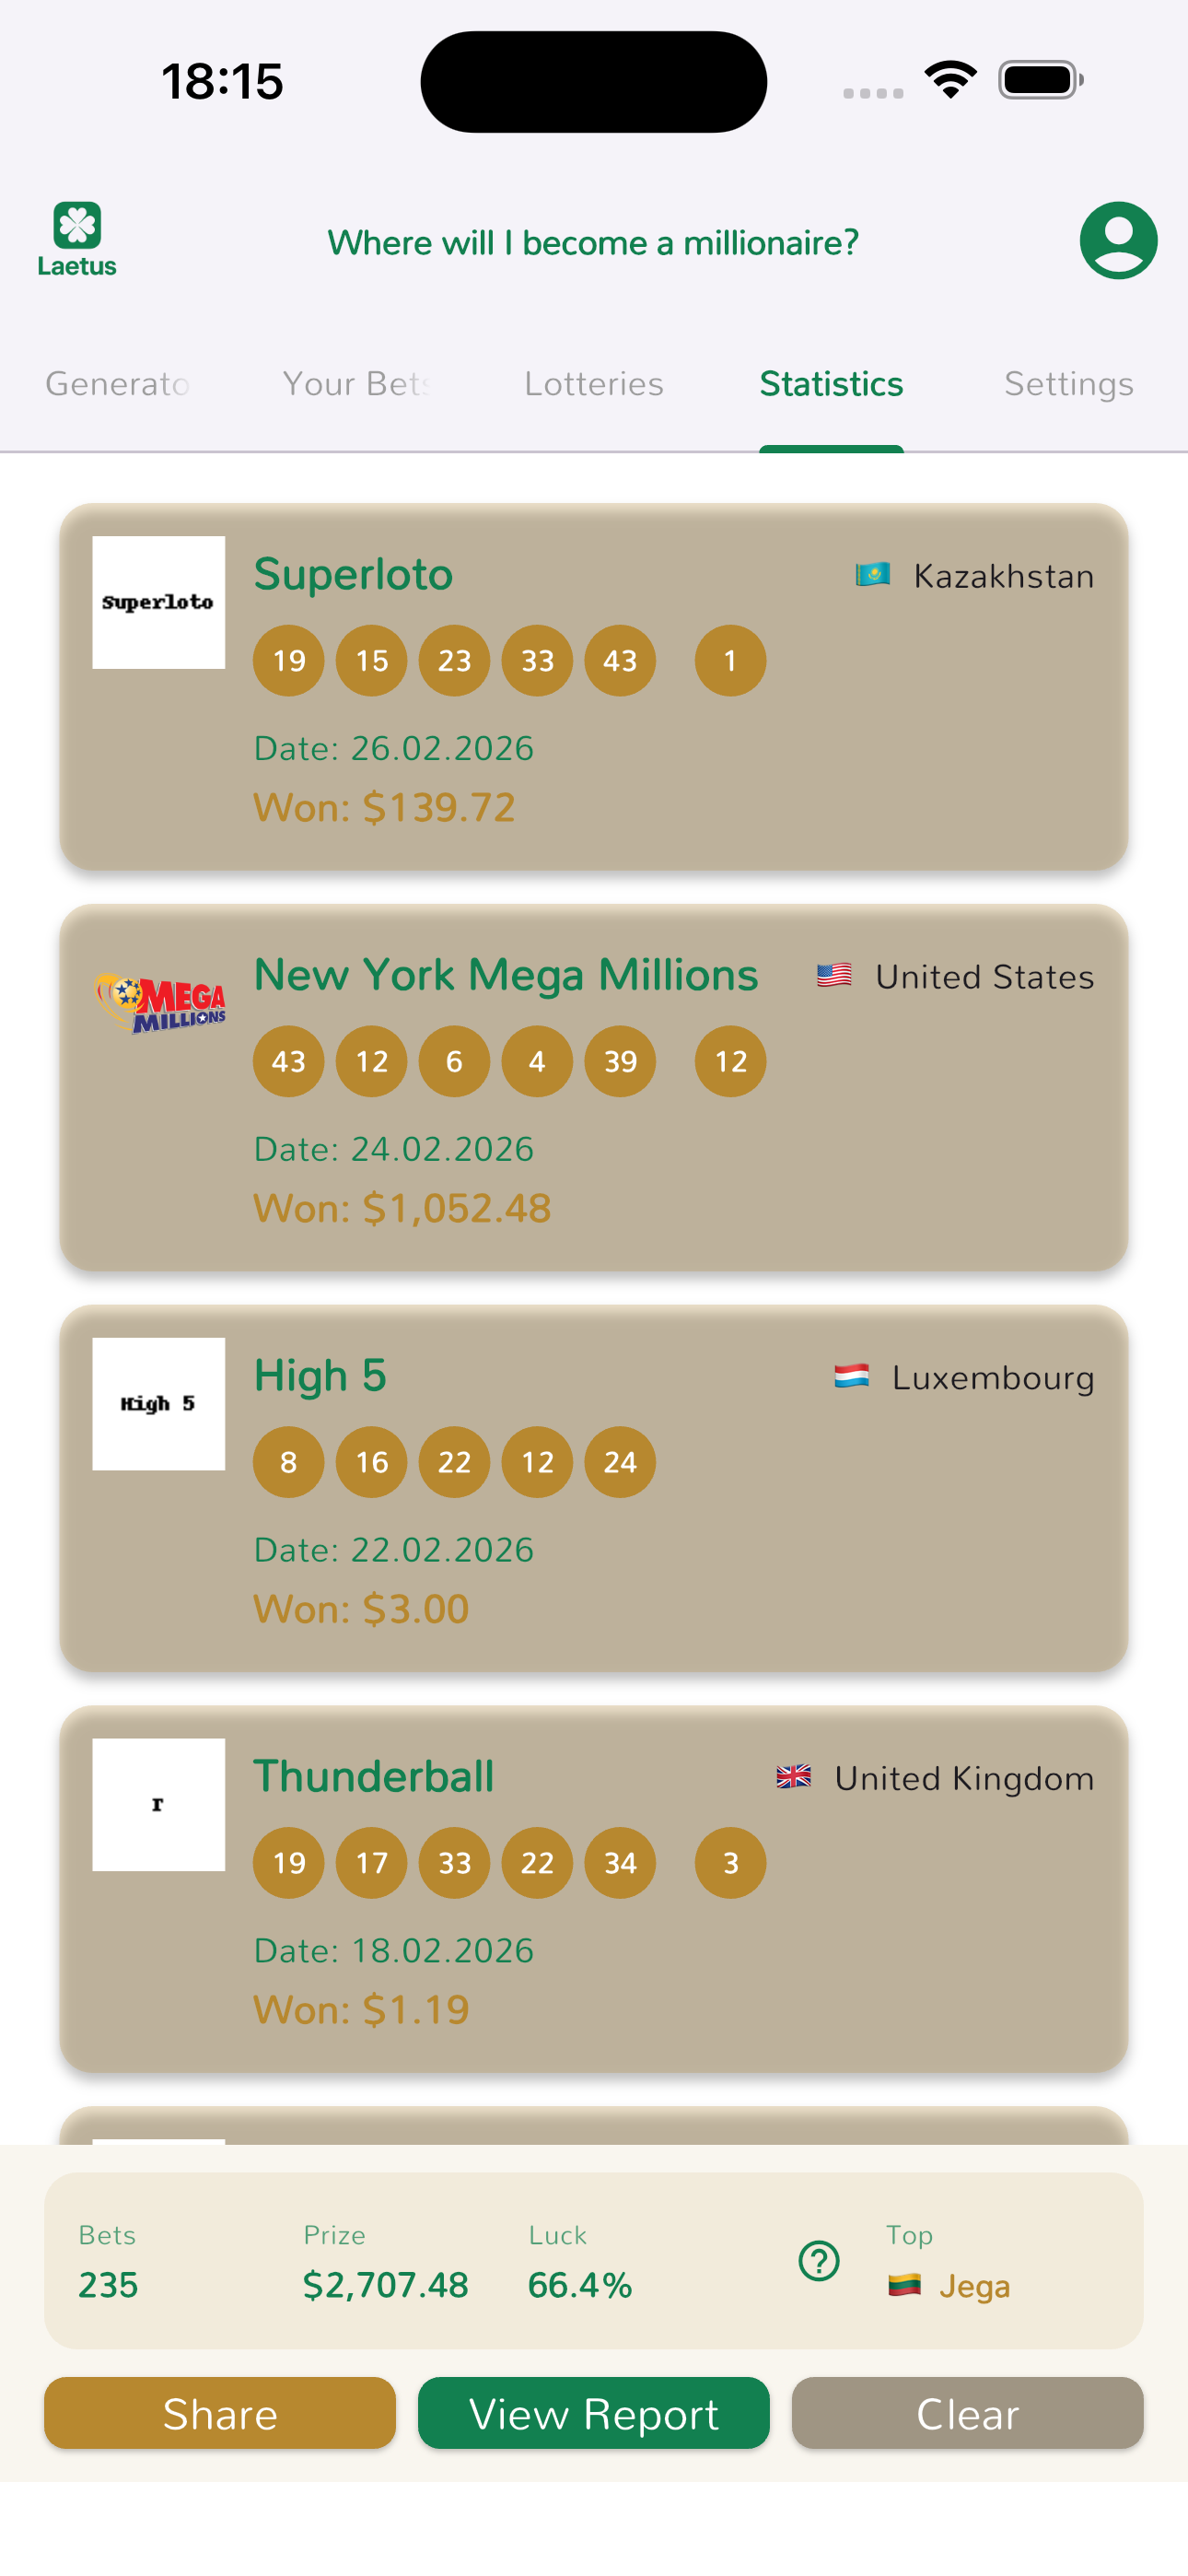
Task: Tap the High 5 logo thumbnail
Action: click(x=158, y=1403)
